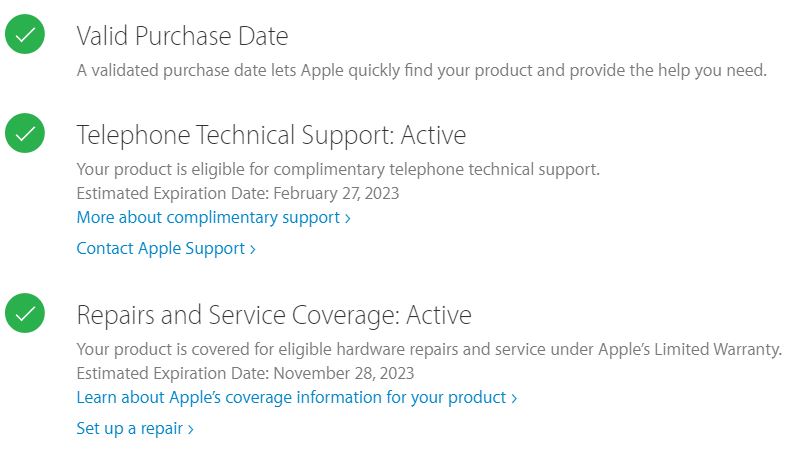
Task: Click the Apple's Limited Warranty coverage sentence
Action: [429, 349]
